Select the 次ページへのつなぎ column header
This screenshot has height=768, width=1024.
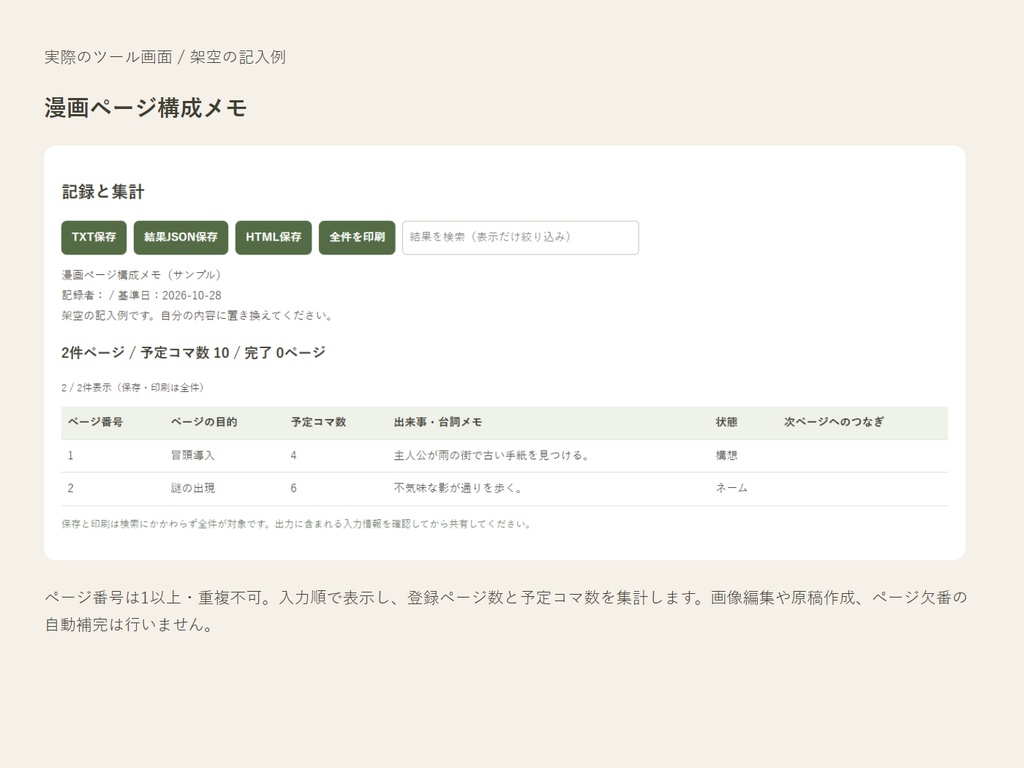[834, 422]
